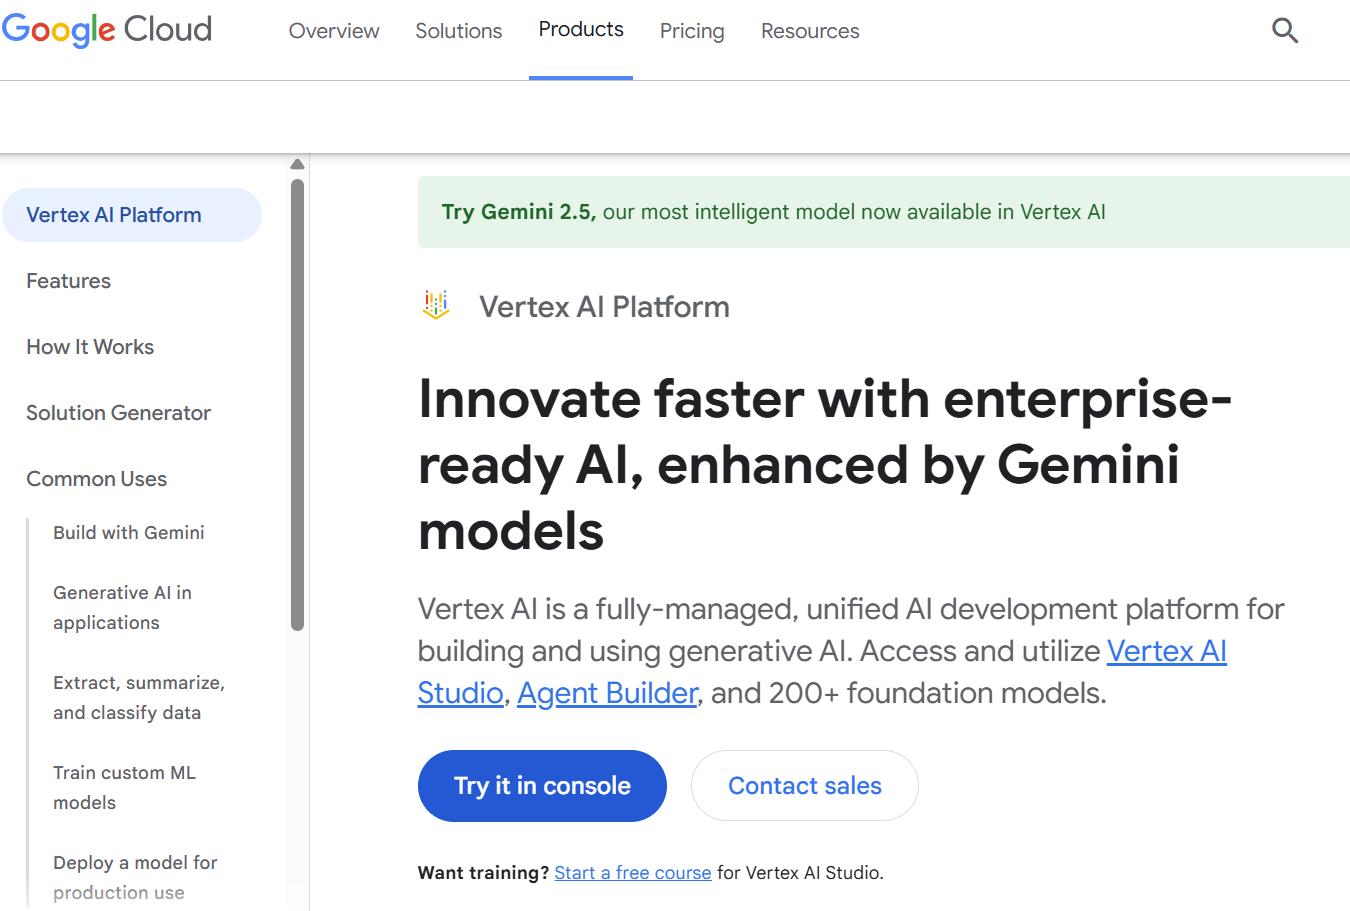
Task: Open the search magnifier icon
Action: [x=1285, y=31]
